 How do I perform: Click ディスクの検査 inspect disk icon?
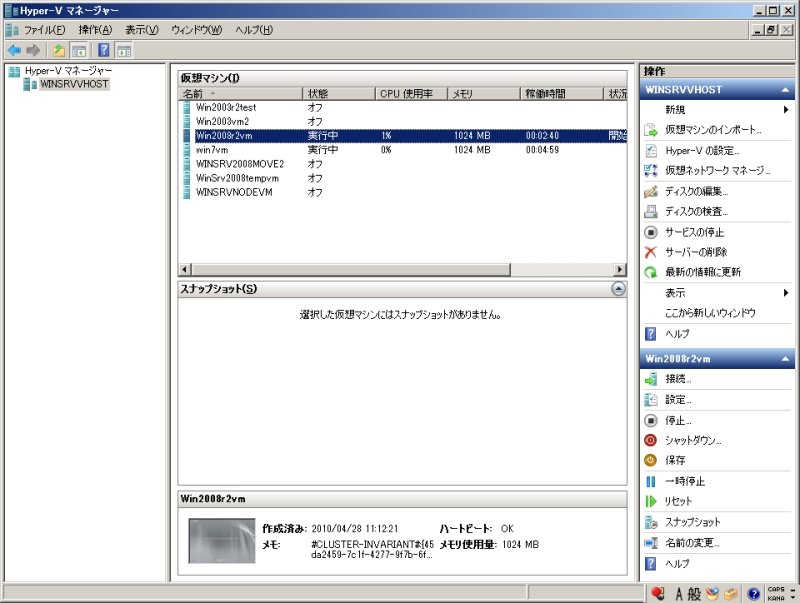(651, 211)
